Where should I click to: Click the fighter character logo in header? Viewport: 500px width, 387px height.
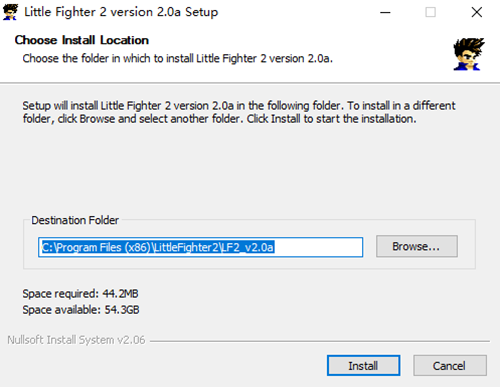point(468,54)
